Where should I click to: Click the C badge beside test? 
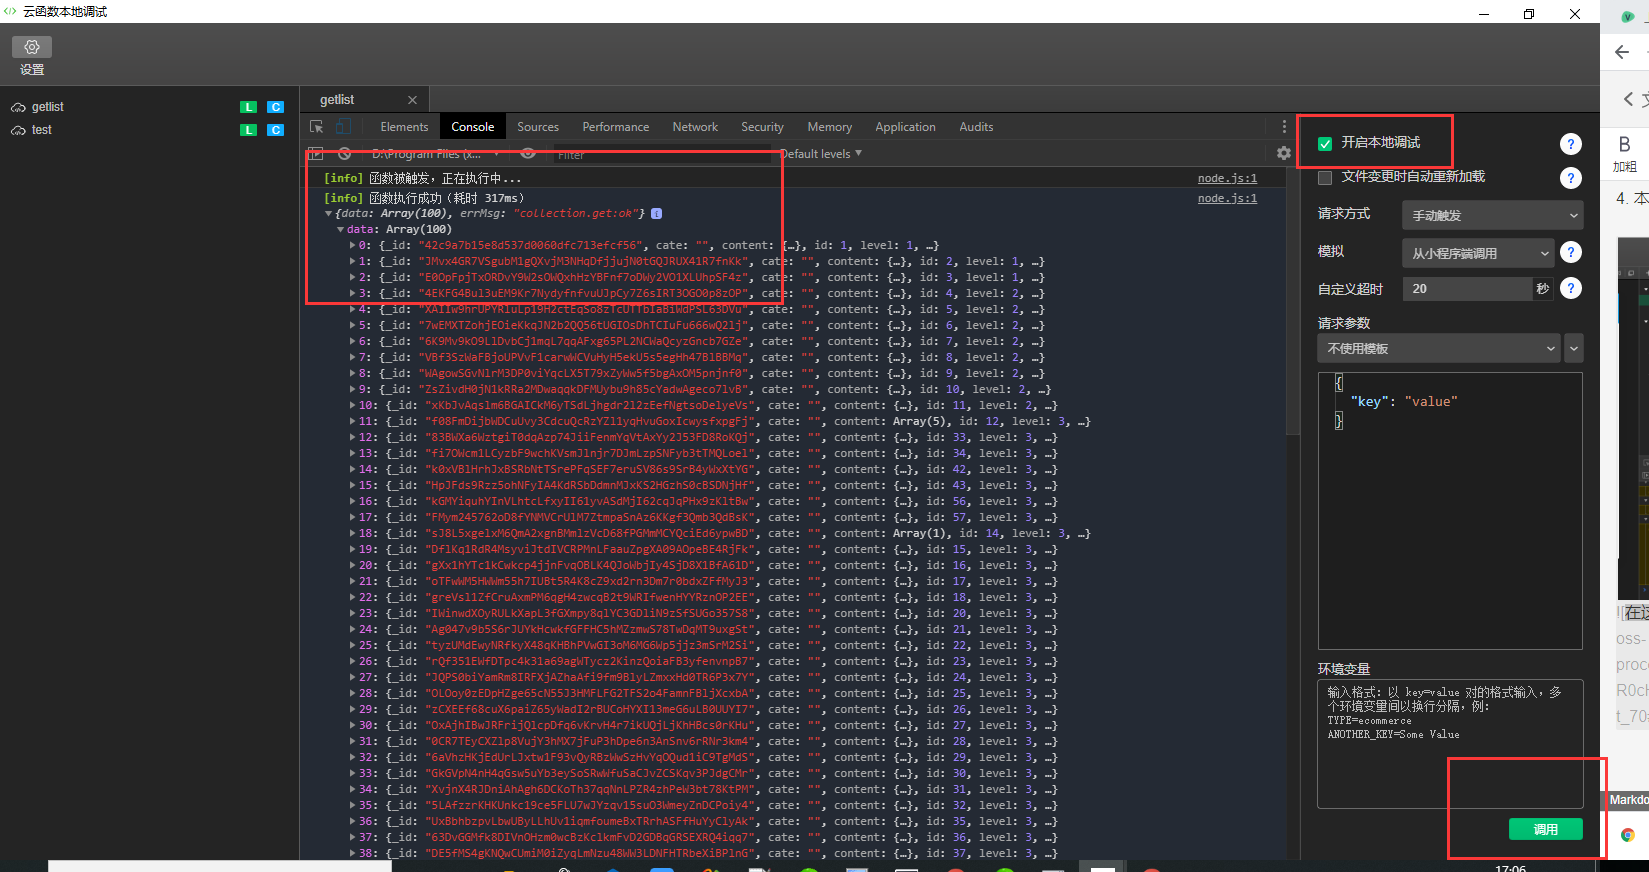point(276,130)
